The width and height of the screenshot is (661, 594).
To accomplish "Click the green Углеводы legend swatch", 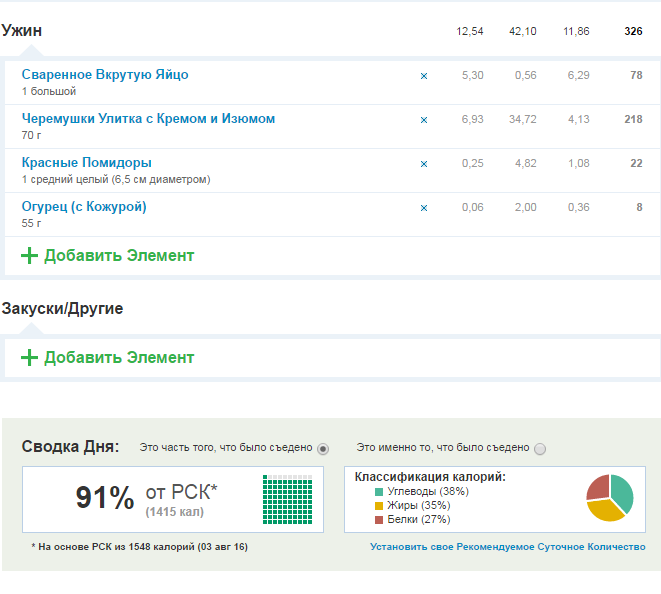I will [379, 492].
